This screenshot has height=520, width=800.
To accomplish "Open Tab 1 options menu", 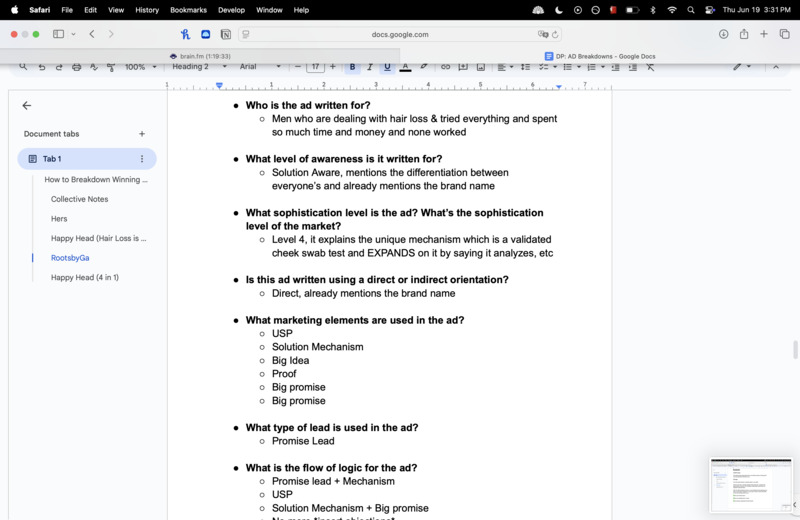I will (142, 159).
